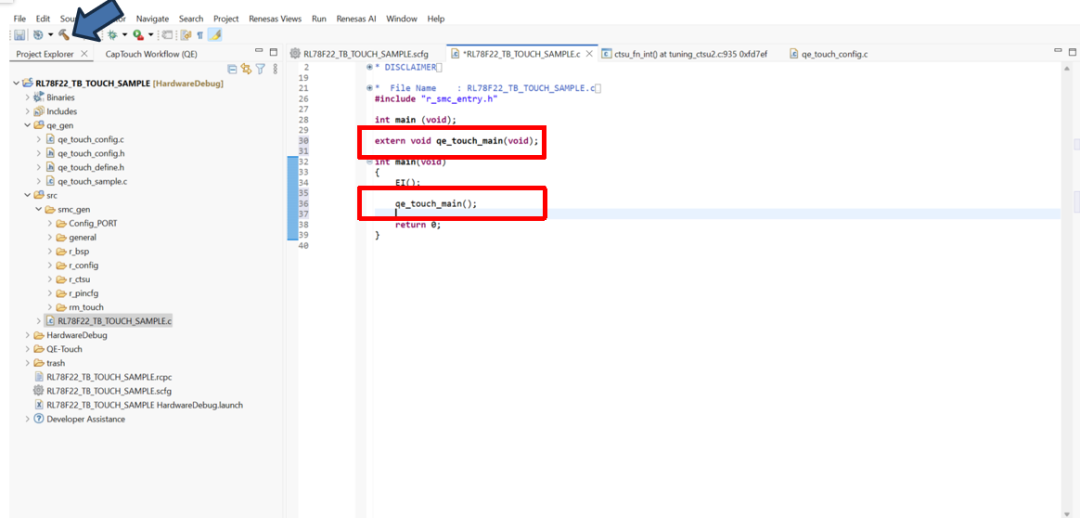This screenshot has width=1080, height=518.
Task: Launch debug using the bug icon
Action: click(x=112, y=35)
